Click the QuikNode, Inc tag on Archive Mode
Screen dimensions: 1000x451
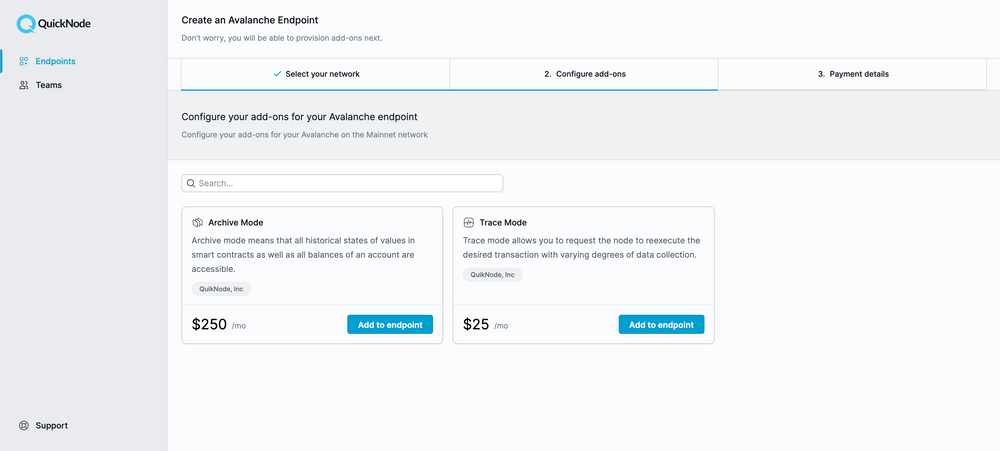(221, 288)
